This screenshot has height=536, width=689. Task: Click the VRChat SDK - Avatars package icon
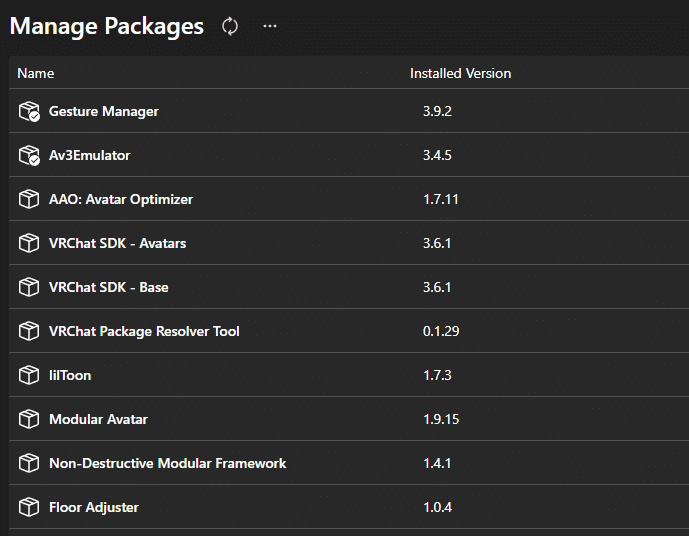[x=29, y=243]
